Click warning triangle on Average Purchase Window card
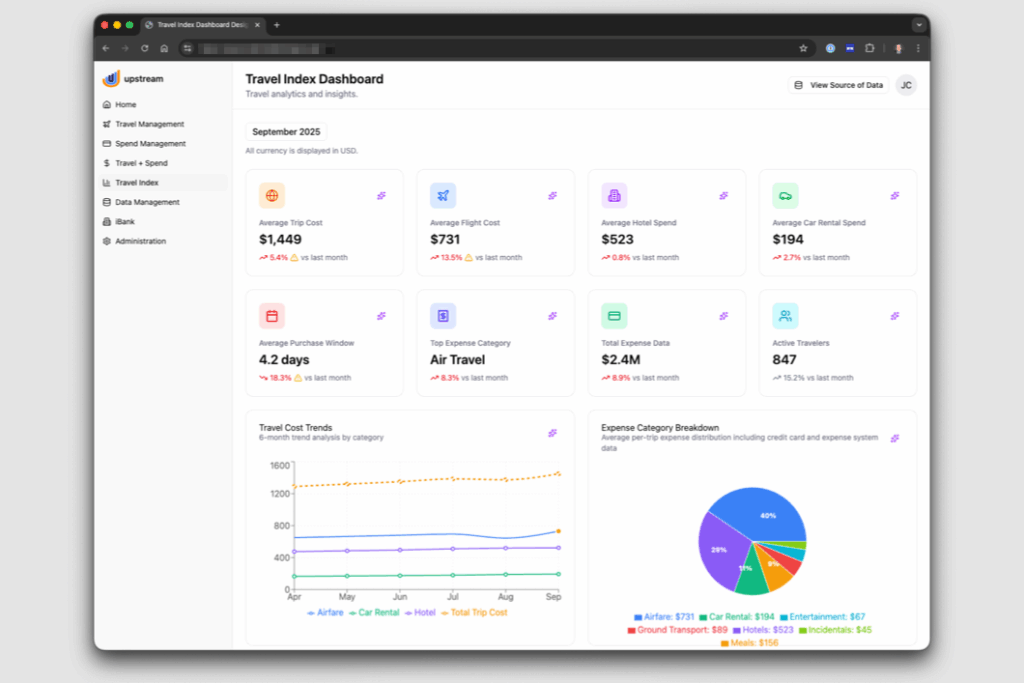Screen dimensions: 1024x683 coord(298,378)
